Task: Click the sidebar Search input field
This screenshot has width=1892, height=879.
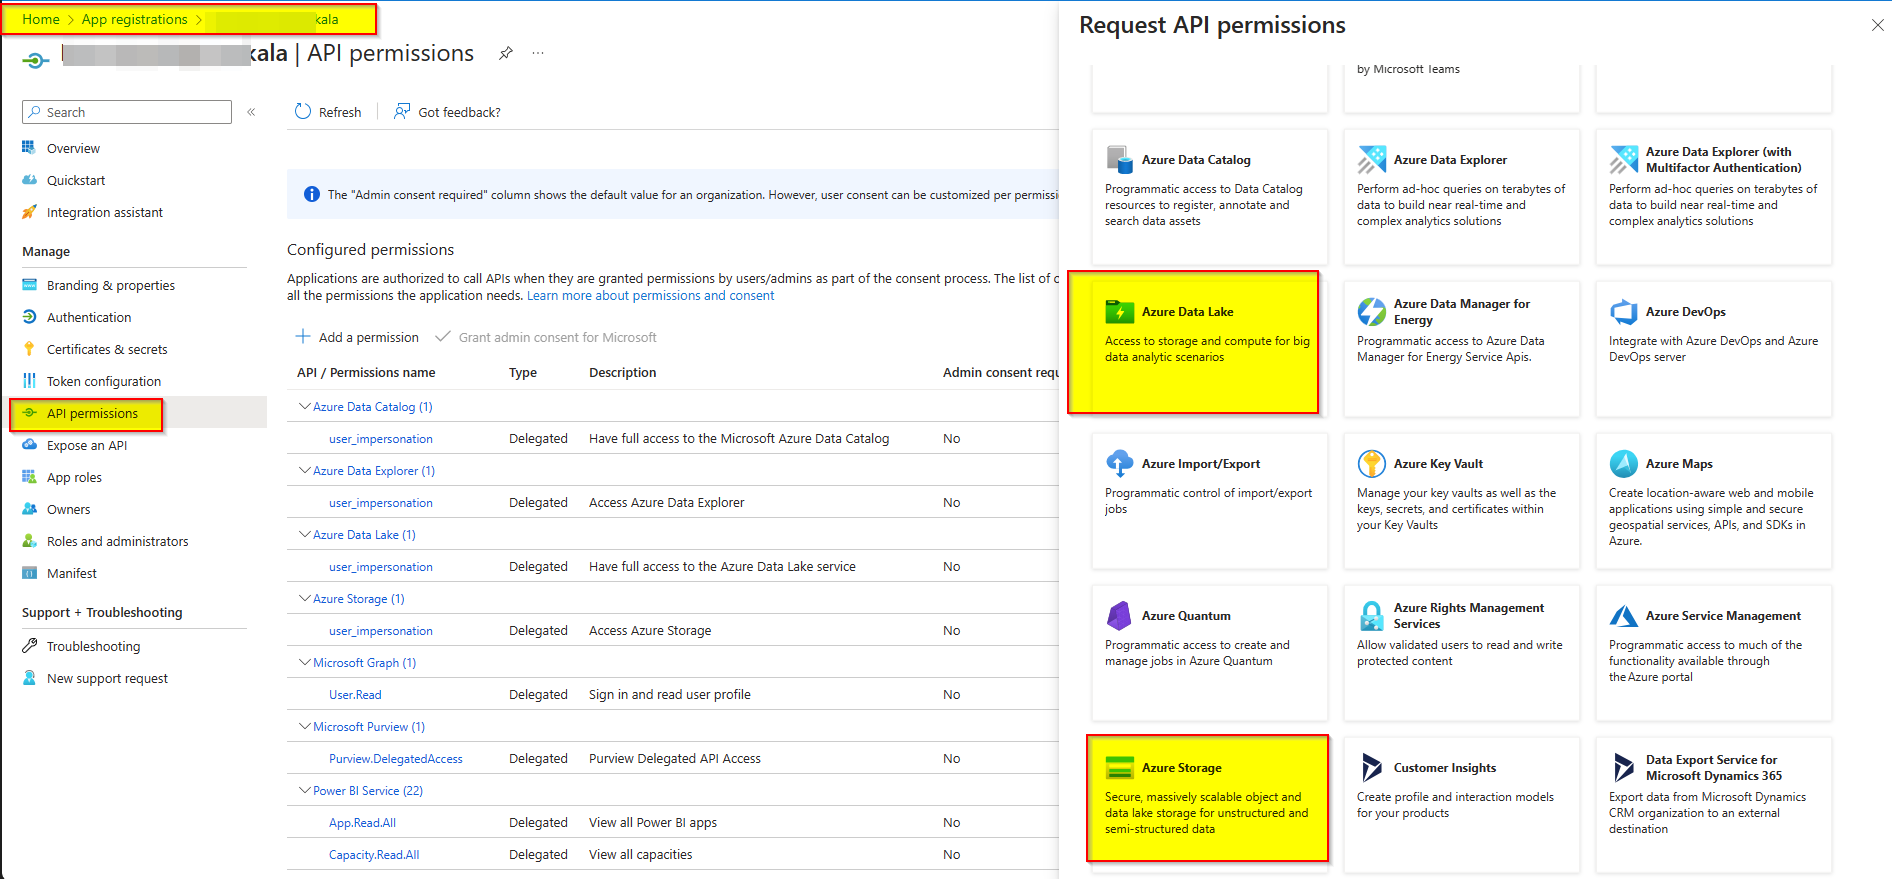Action: pos(127,112)
